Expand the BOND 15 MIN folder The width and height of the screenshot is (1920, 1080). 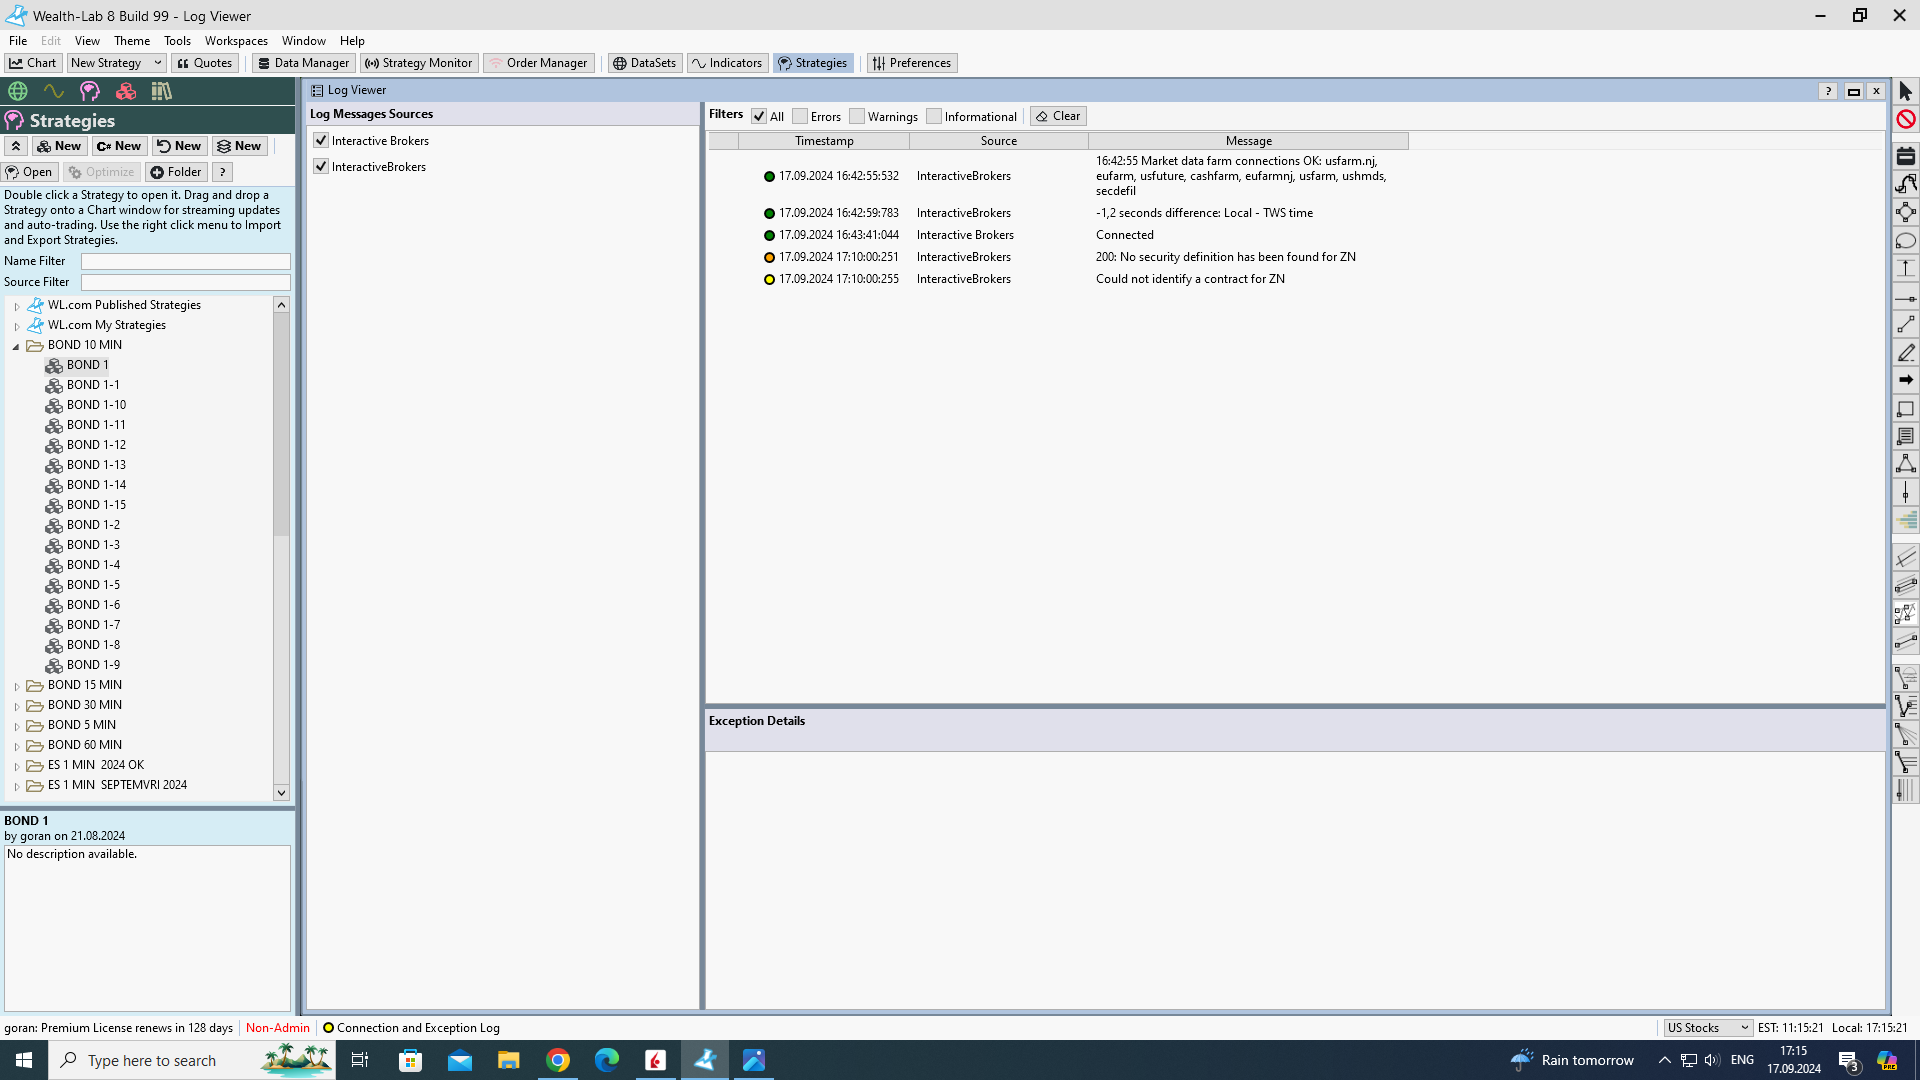tap(17, 686)
